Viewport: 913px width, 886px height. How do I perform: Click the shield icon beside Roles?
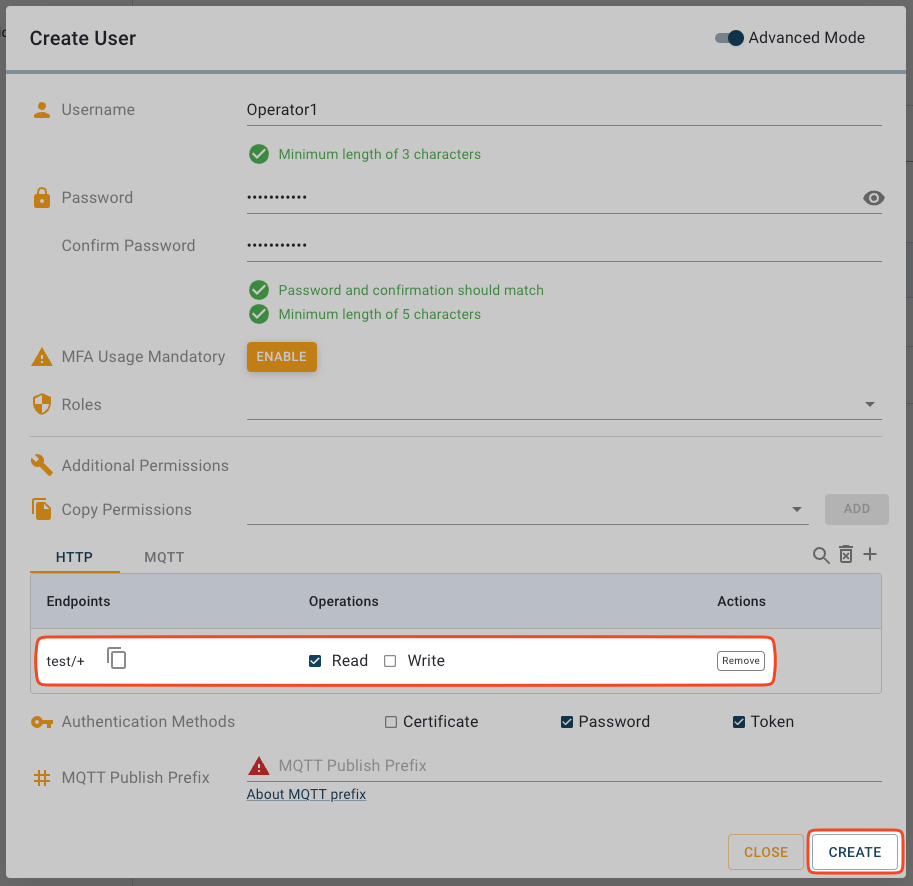click(42, 405)
